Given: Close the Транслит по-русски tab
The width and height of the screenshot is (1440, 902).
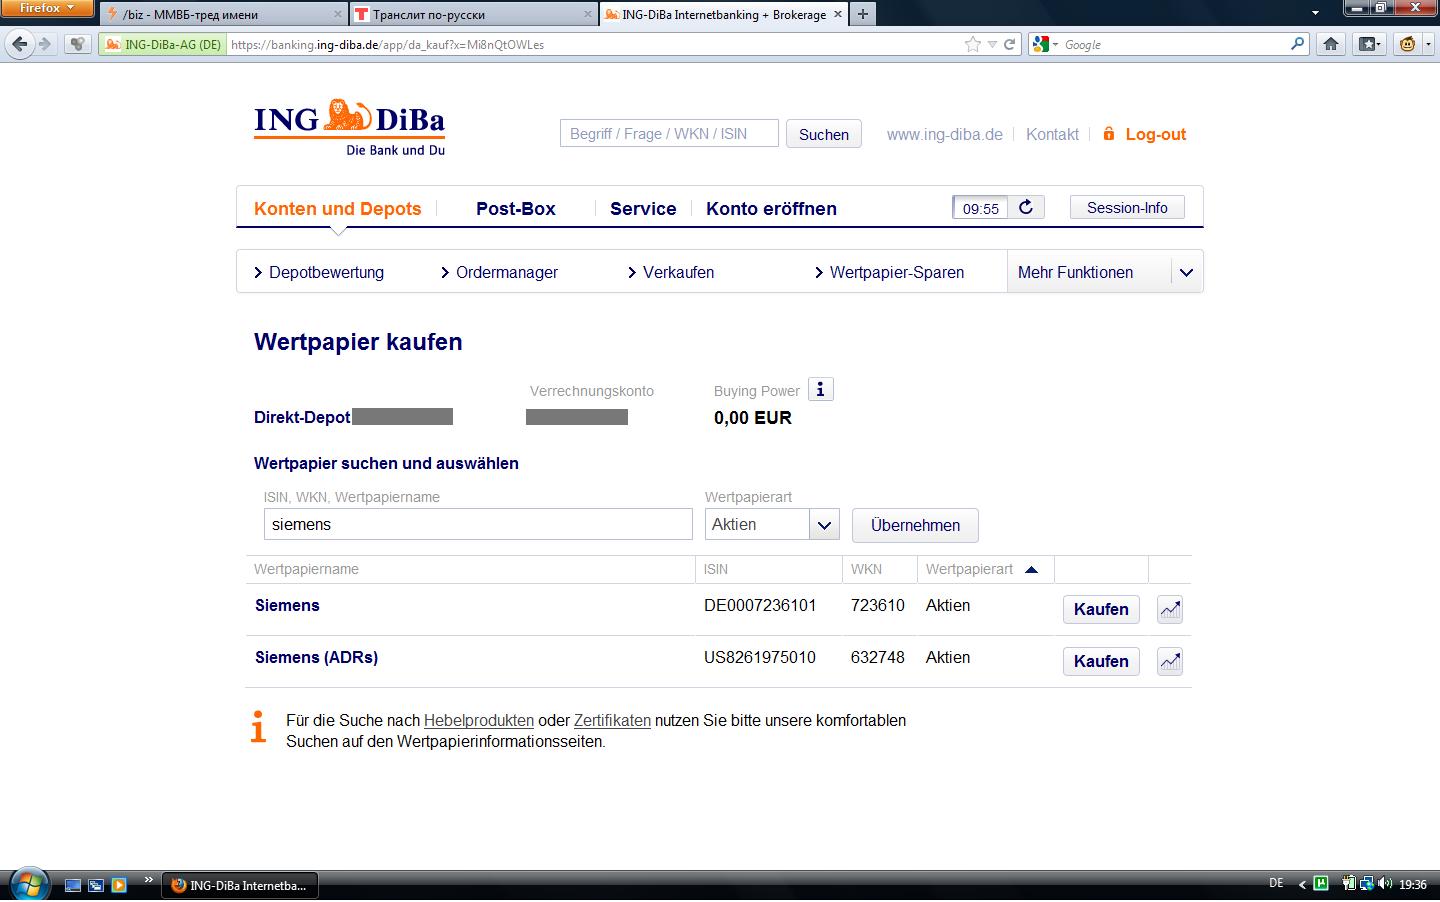Looking at the screenshot, I should pyautogui.click(x=588, y=14).
